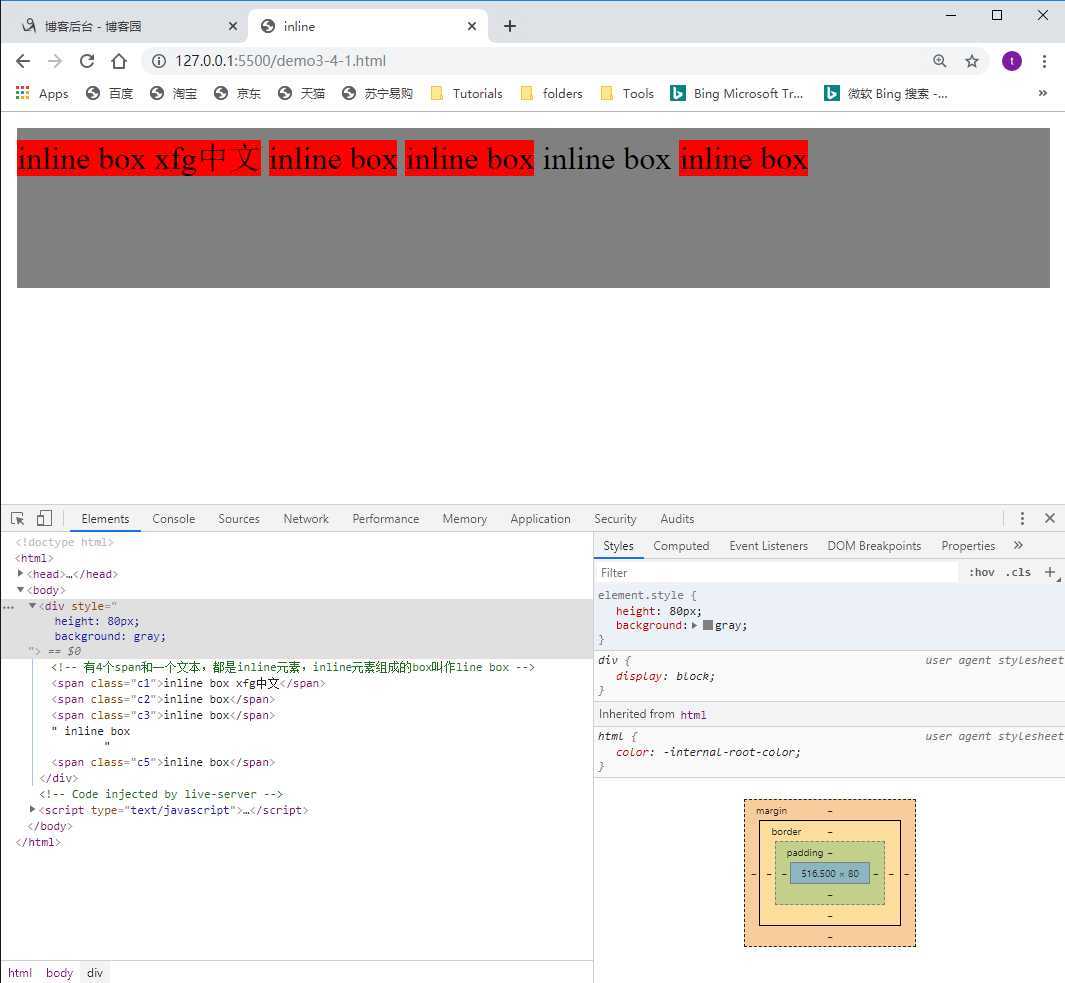Open the Apps grid shortcut
1065x983 pixels.
42,93
